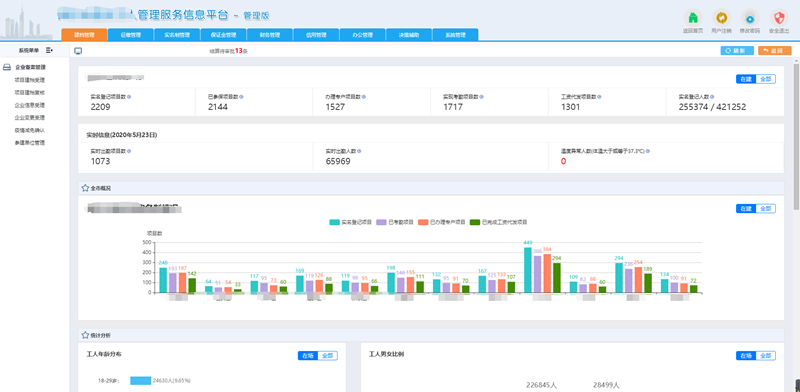Click info icon beside 工资代发项目数
The image size is (800, 392).
click(599, 96)
